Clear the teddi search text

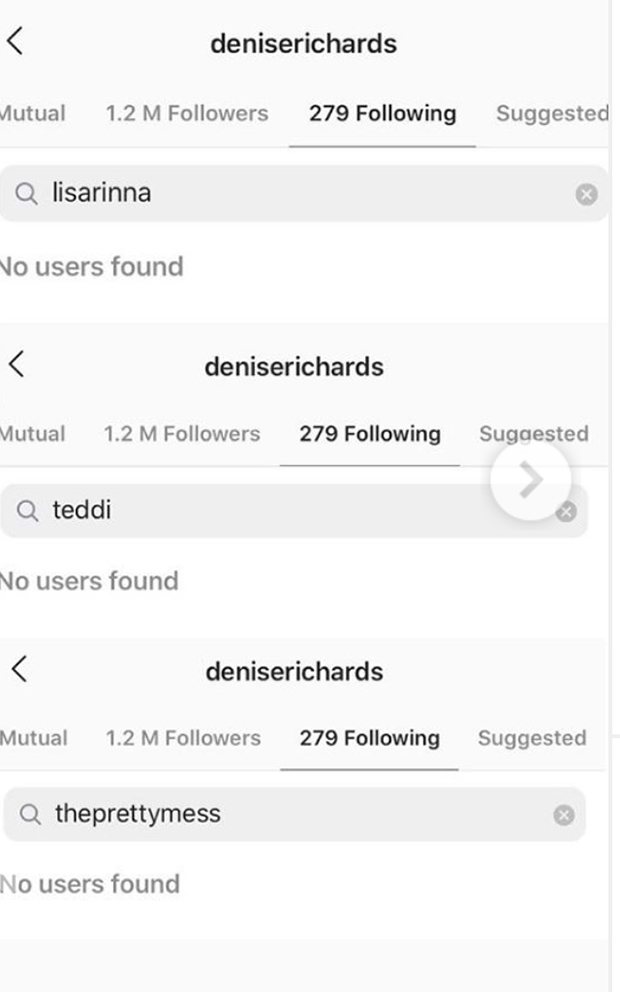coord(566,512)
